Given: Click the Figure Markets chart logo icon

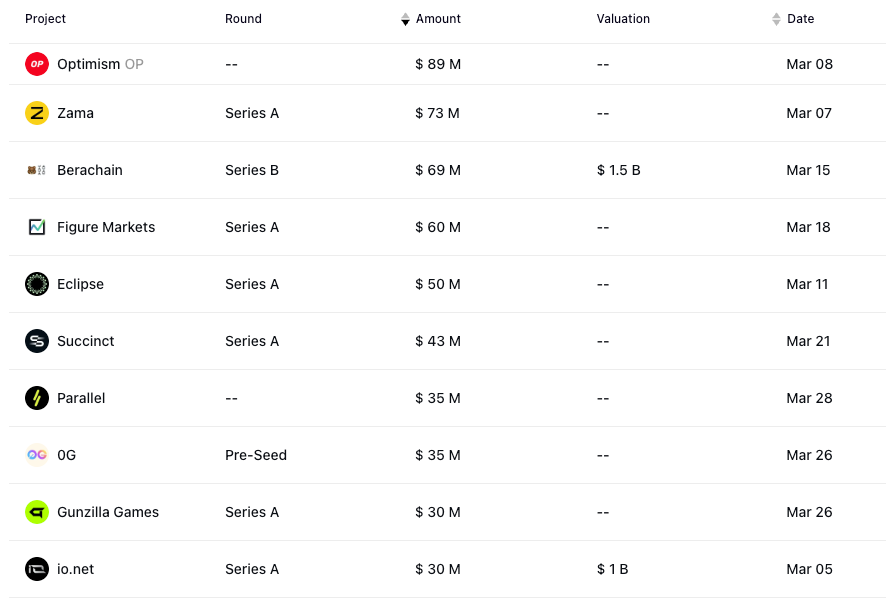Looking at the screenshot, I should click(x=37, y=227).
